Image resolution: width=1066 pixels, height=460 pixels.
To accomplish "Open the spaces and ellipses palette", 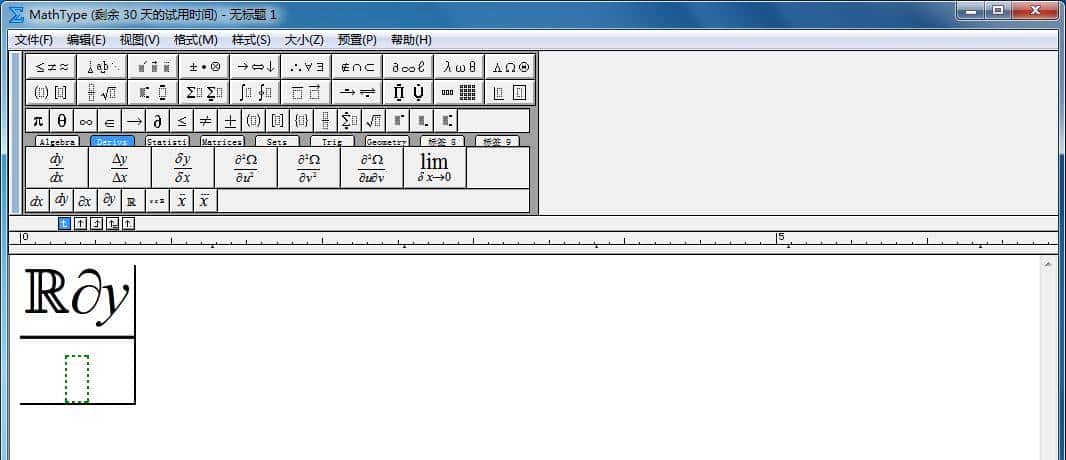I will 102,67.
